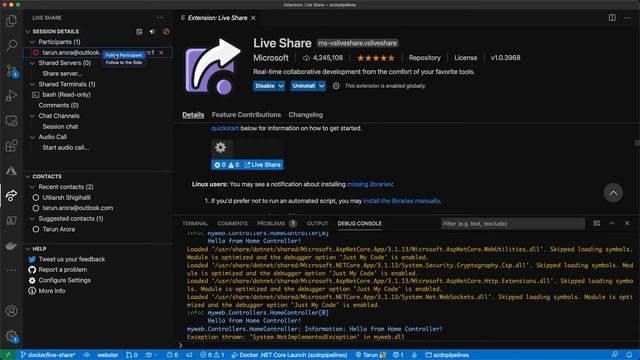Open editor more actions ellipsis

(x=627, y=18)
